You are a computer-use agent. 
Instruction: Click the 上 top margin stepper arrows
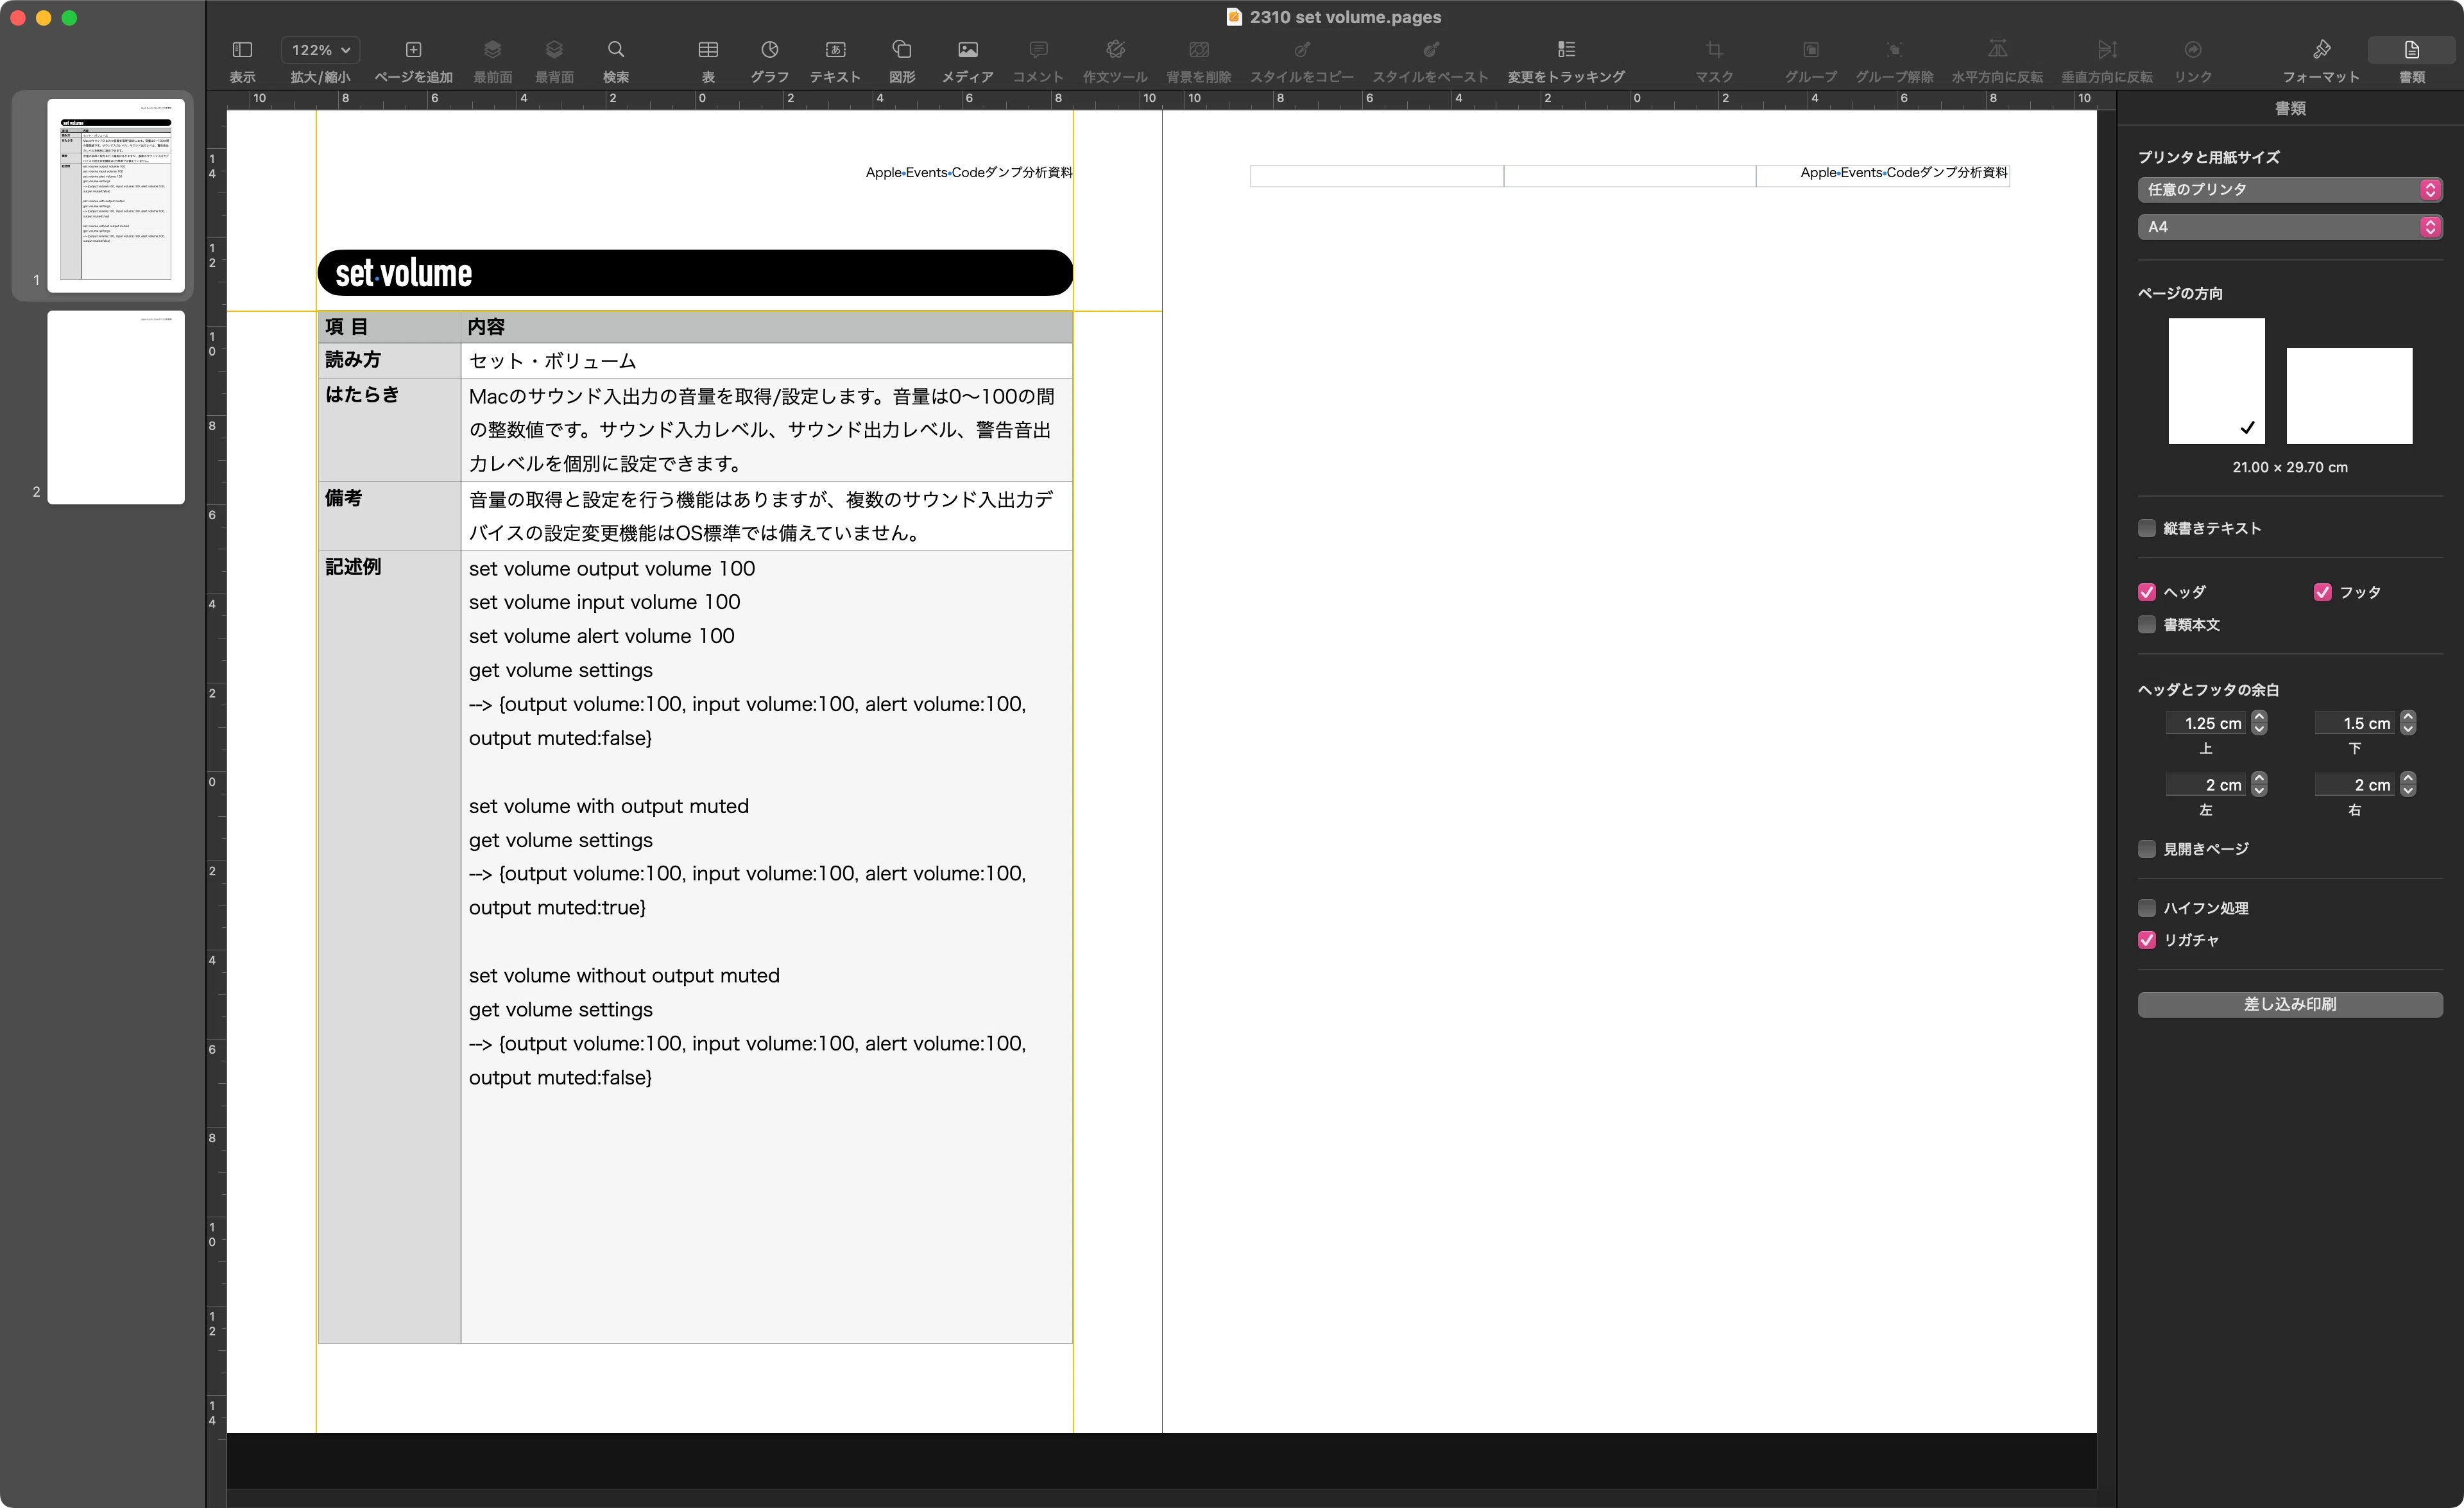[x=2259, y=722]
